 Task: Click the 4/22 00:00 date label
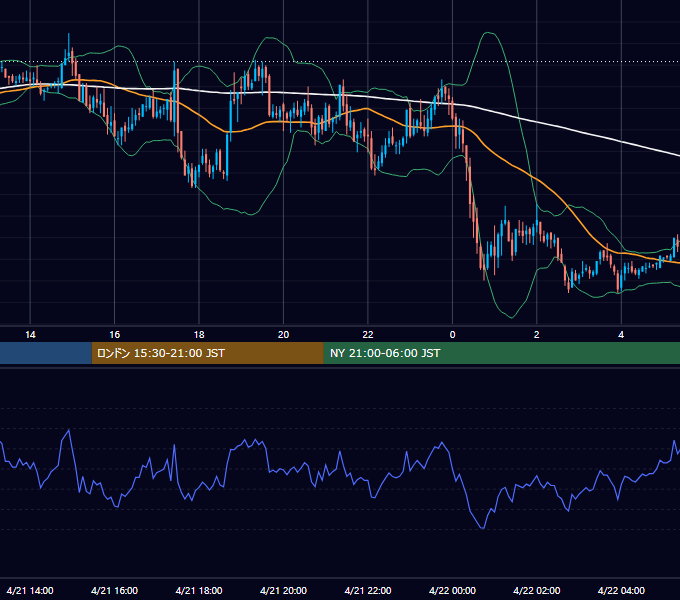click(x=452, y=590)
